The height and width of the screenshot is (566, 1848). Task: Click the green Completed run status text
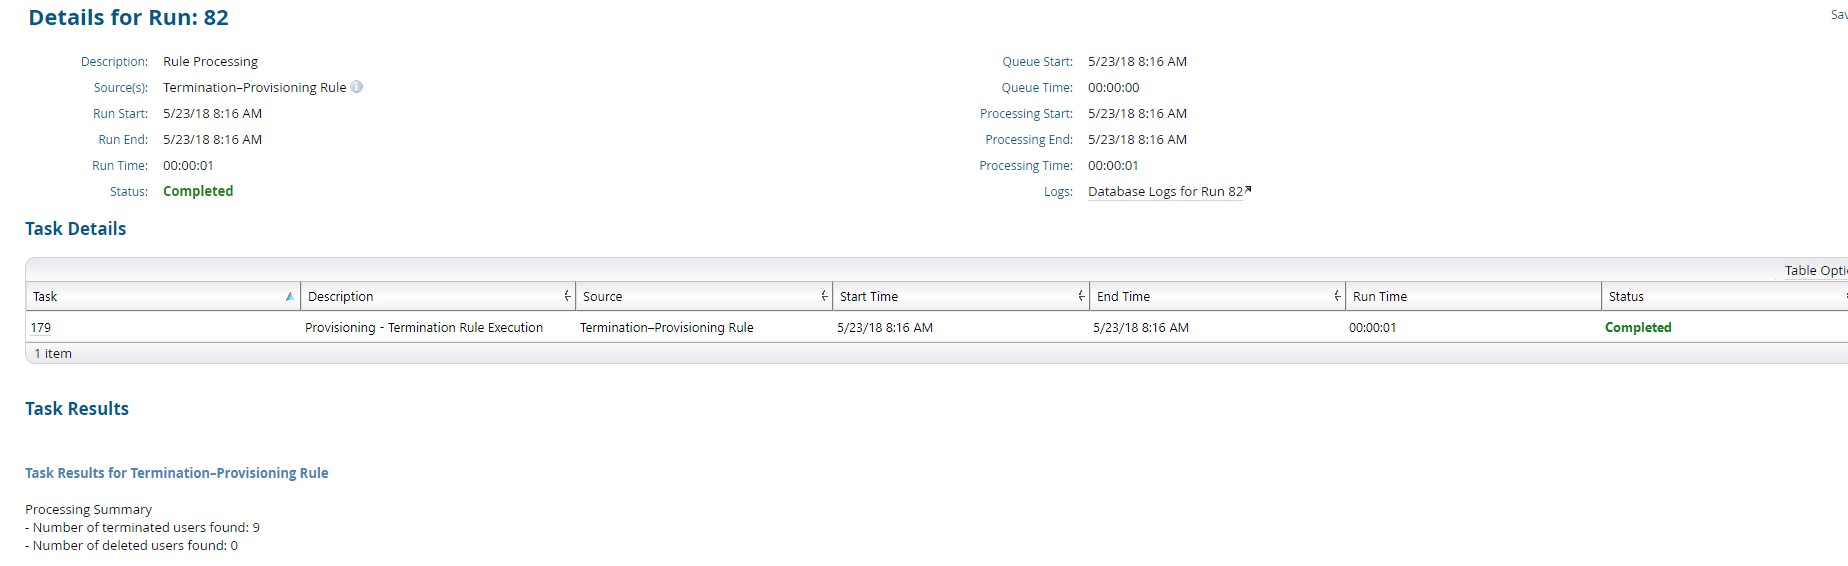pyautogui.click(x=198, y=191)
